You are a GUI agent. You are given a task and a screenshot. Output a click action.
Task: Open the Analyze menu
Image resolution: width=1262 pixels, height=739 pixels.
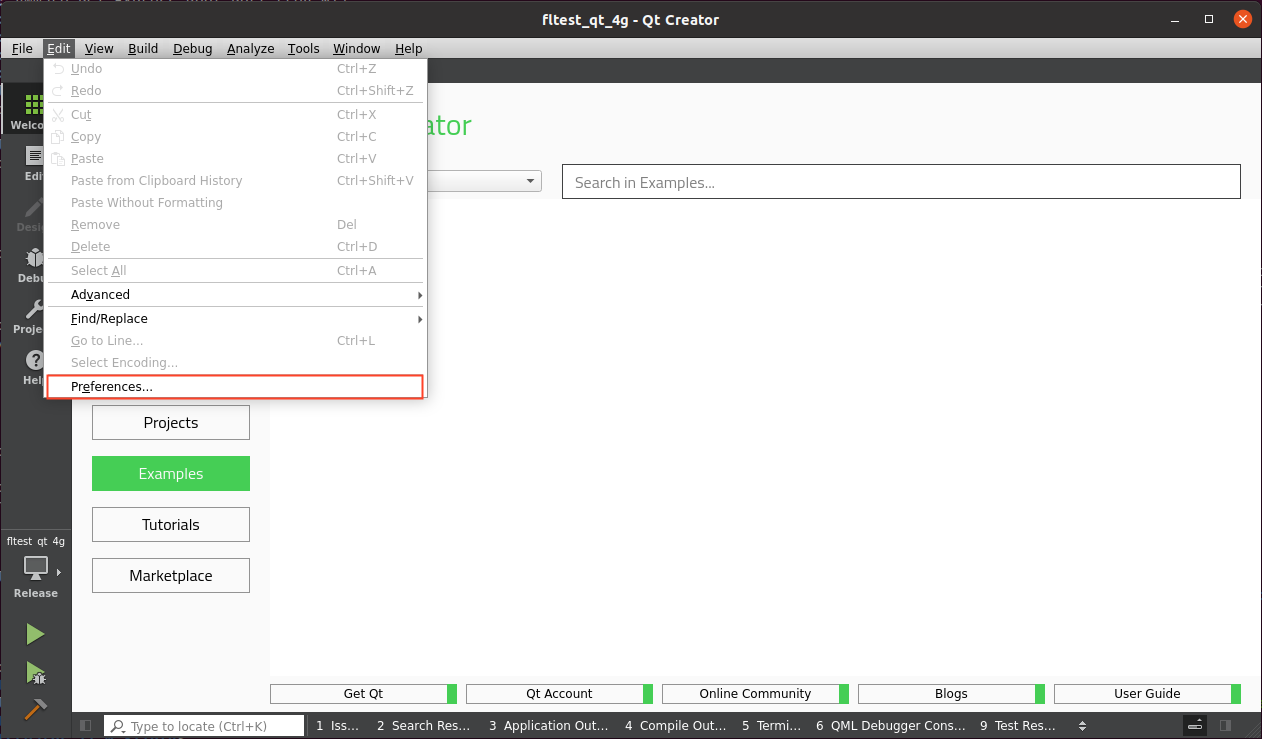(x=250, y=48)
